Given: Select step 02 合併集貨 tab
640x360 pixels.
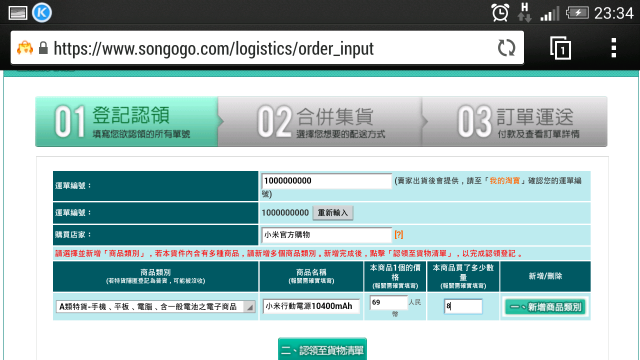Looking at the screenshot, I should [320, 122].
